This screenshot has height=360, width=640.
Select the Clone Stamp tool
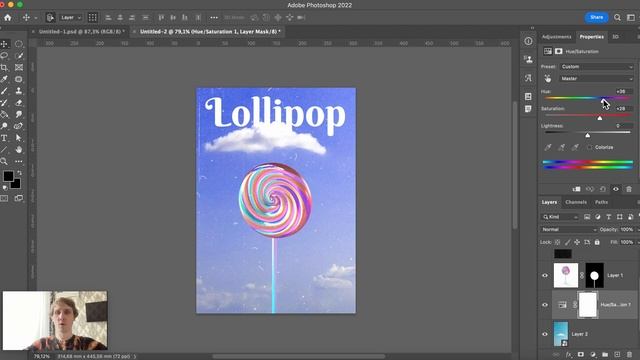[x=19, y=91]
